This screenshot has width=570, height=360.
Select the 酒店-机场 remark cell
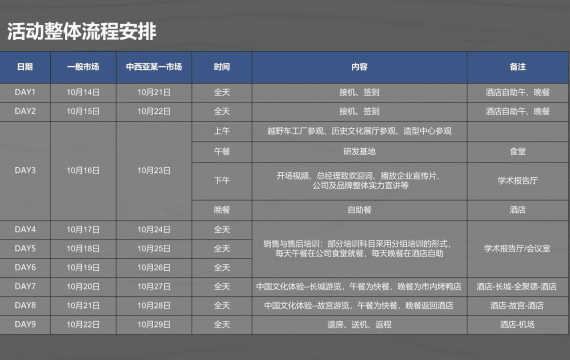point(518,324)
